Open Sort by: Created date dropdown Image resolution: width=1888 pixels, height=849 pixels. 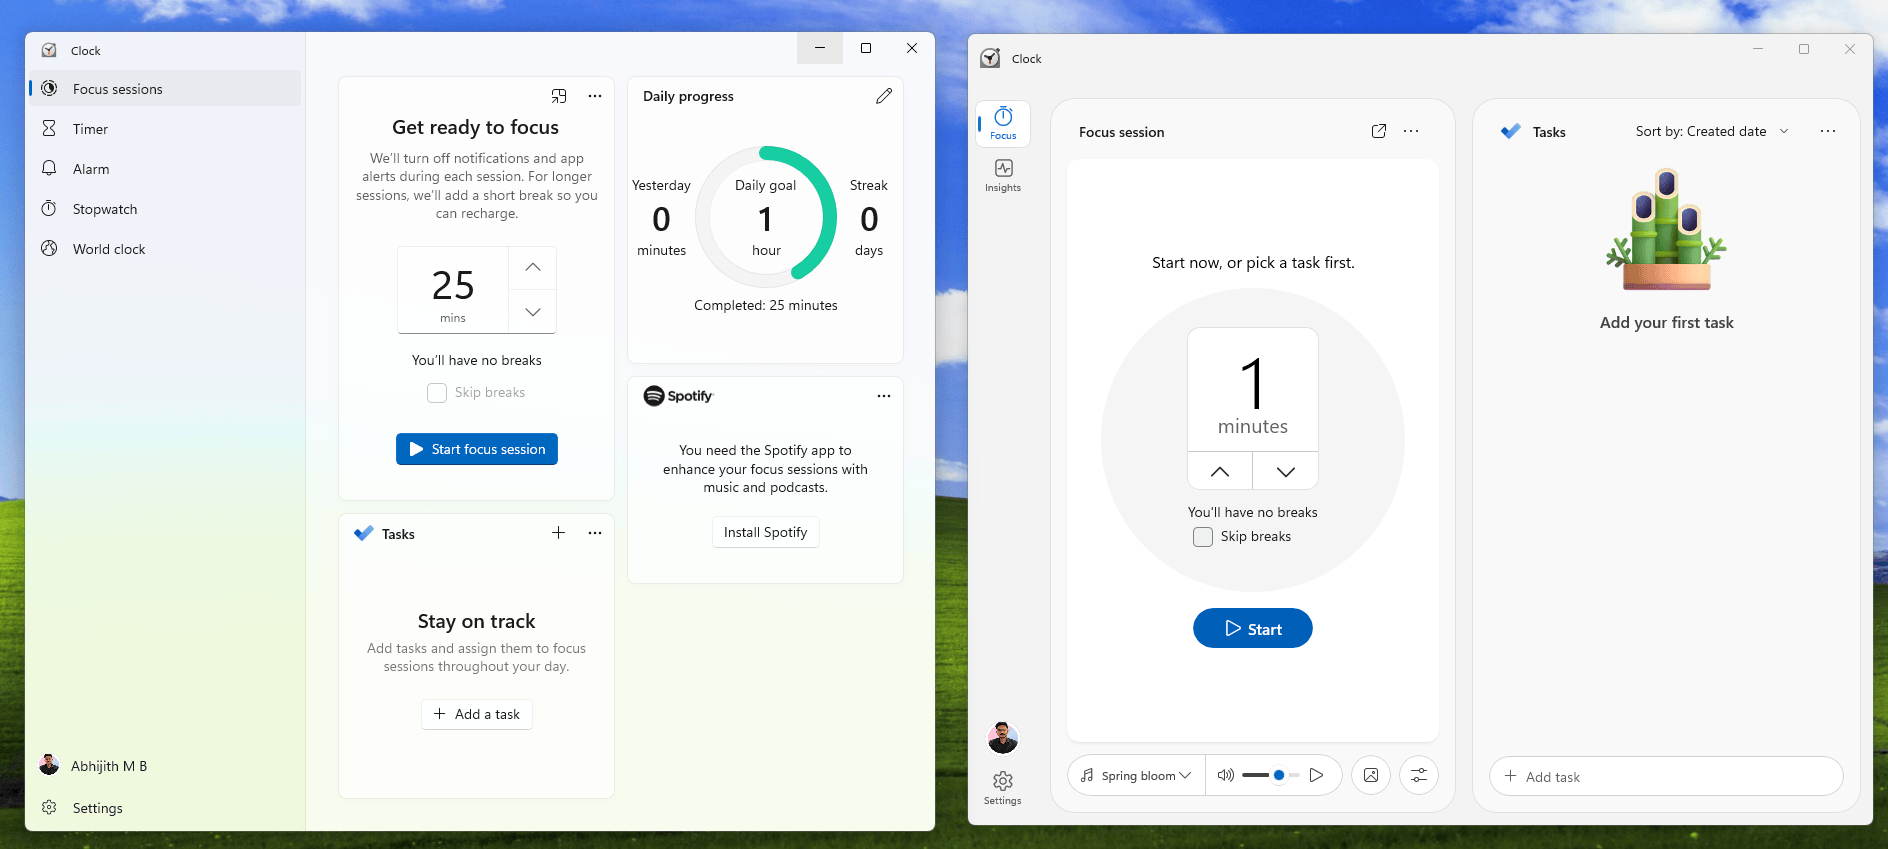coord(1711,131)
